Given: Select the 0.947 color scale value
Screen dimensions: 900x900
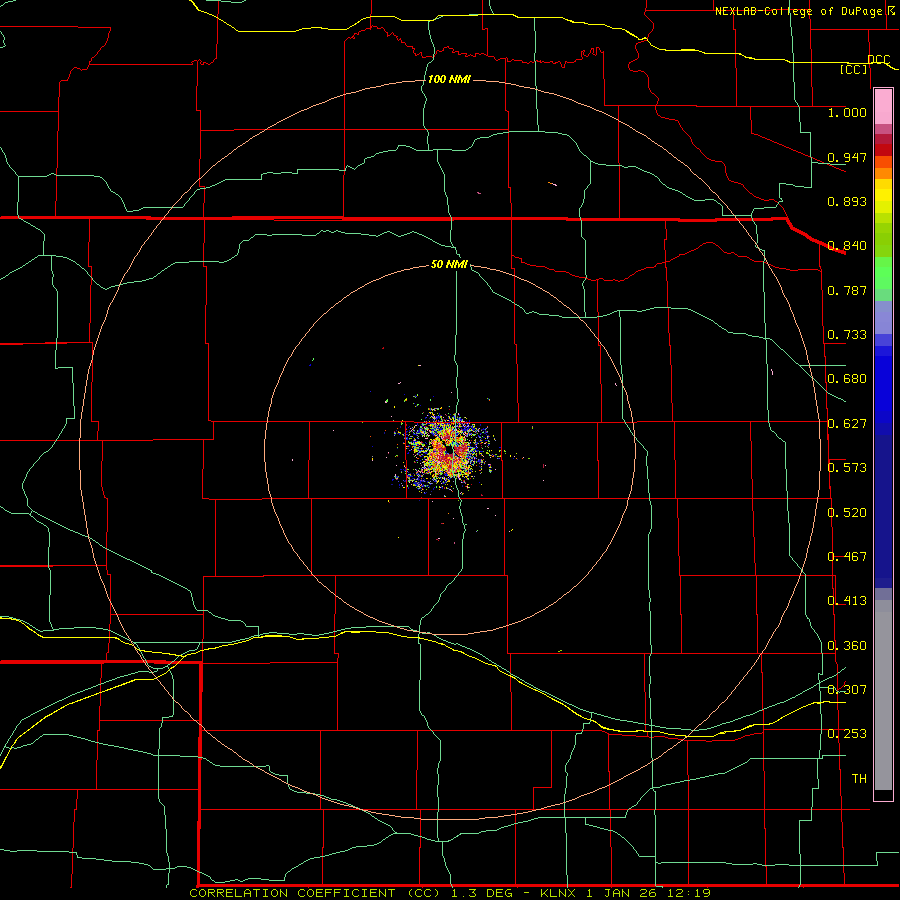Looking at the screenshot, I should (x=847, y=157).
